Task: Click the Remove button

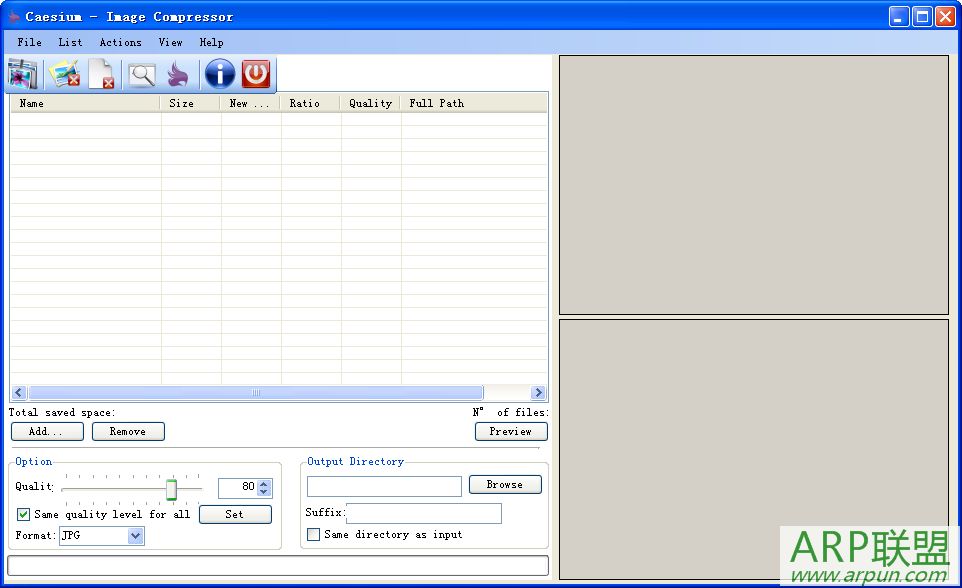Action: [128, 431]
